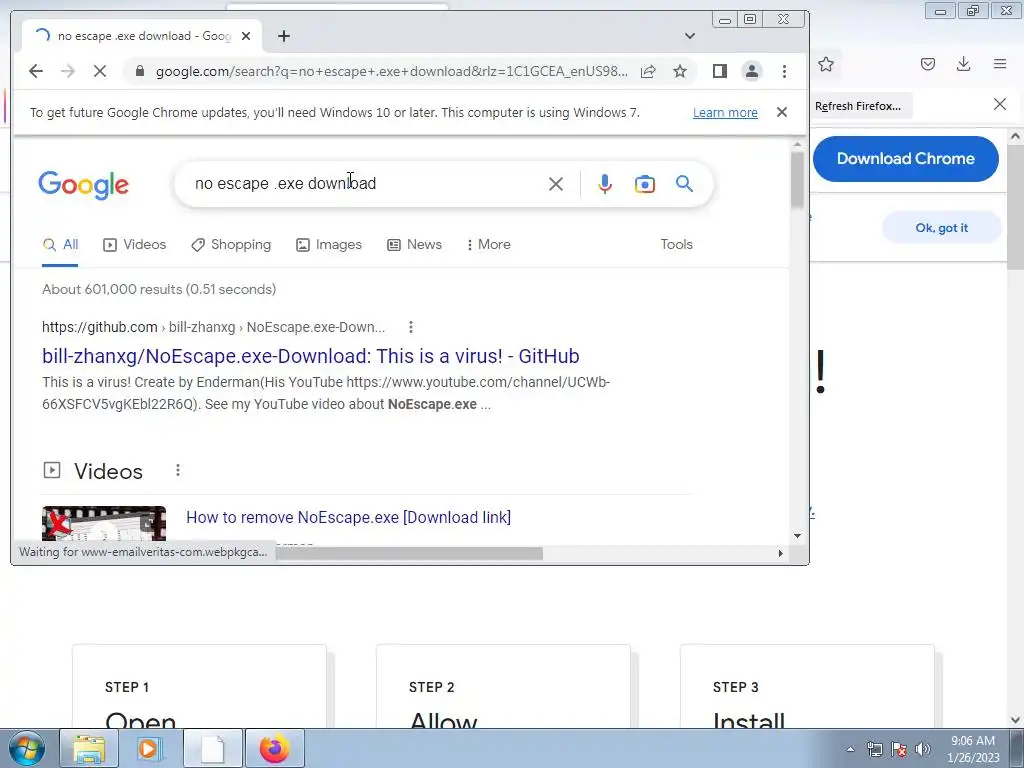Click Chrome horizontal scrollbar right arrow
The image size is (1024, 768).
coord(780,553)
